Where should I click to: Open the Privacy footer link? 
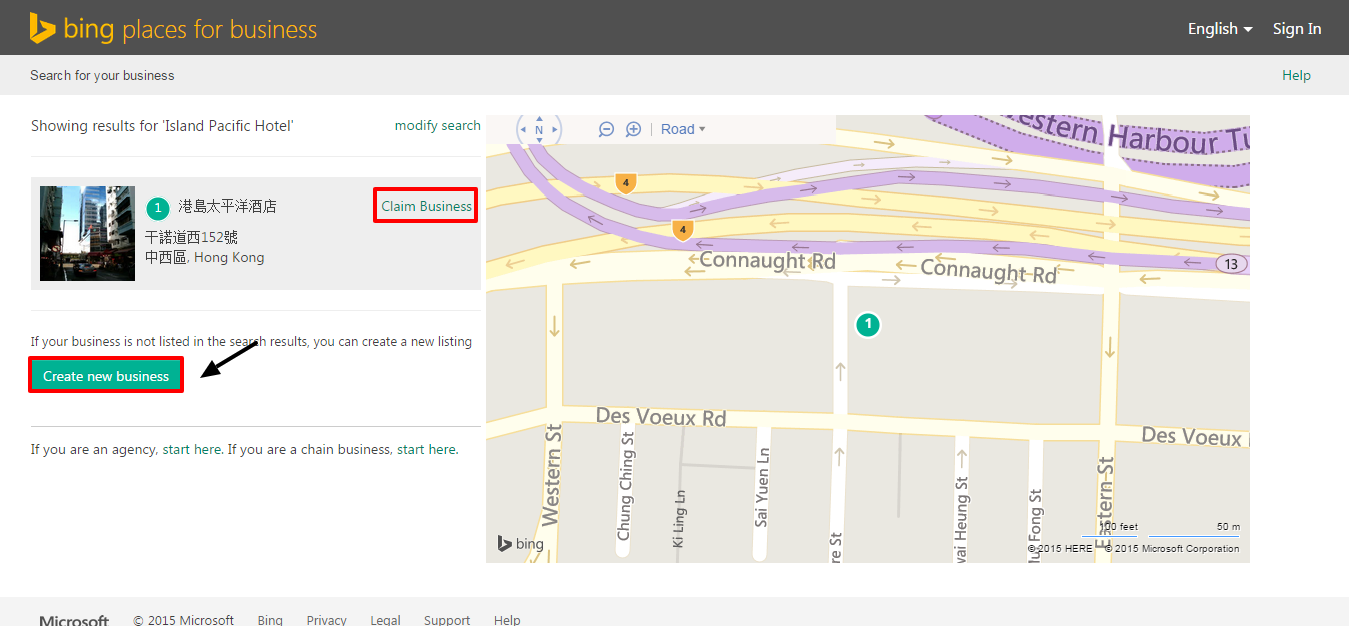pos(327,620)
